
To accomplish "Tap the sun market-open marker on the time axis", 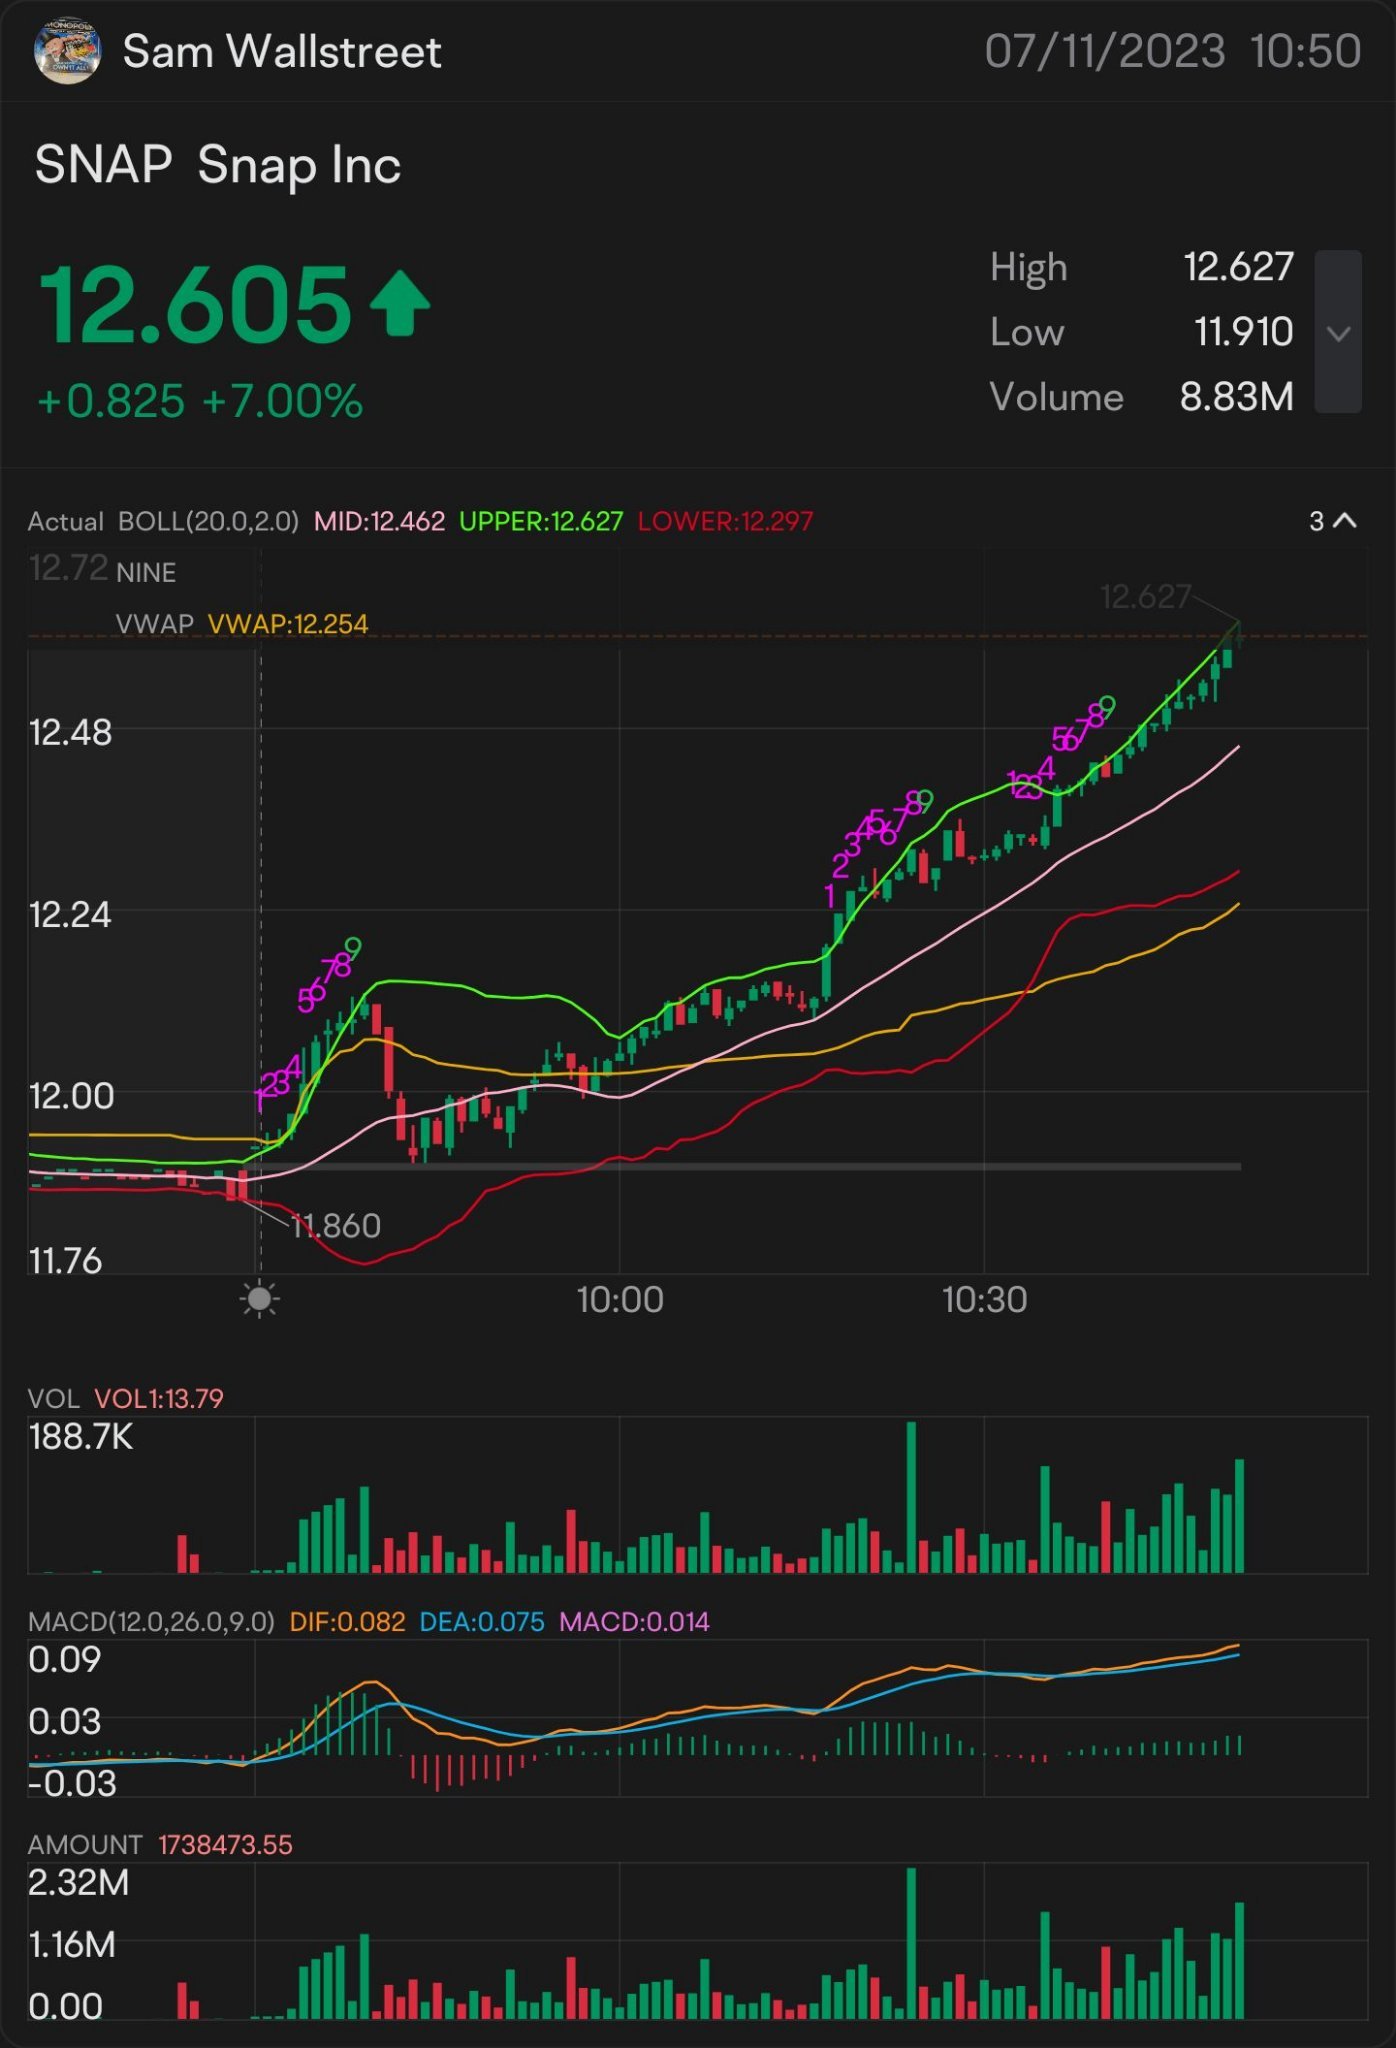I will tap(260, 1299).
